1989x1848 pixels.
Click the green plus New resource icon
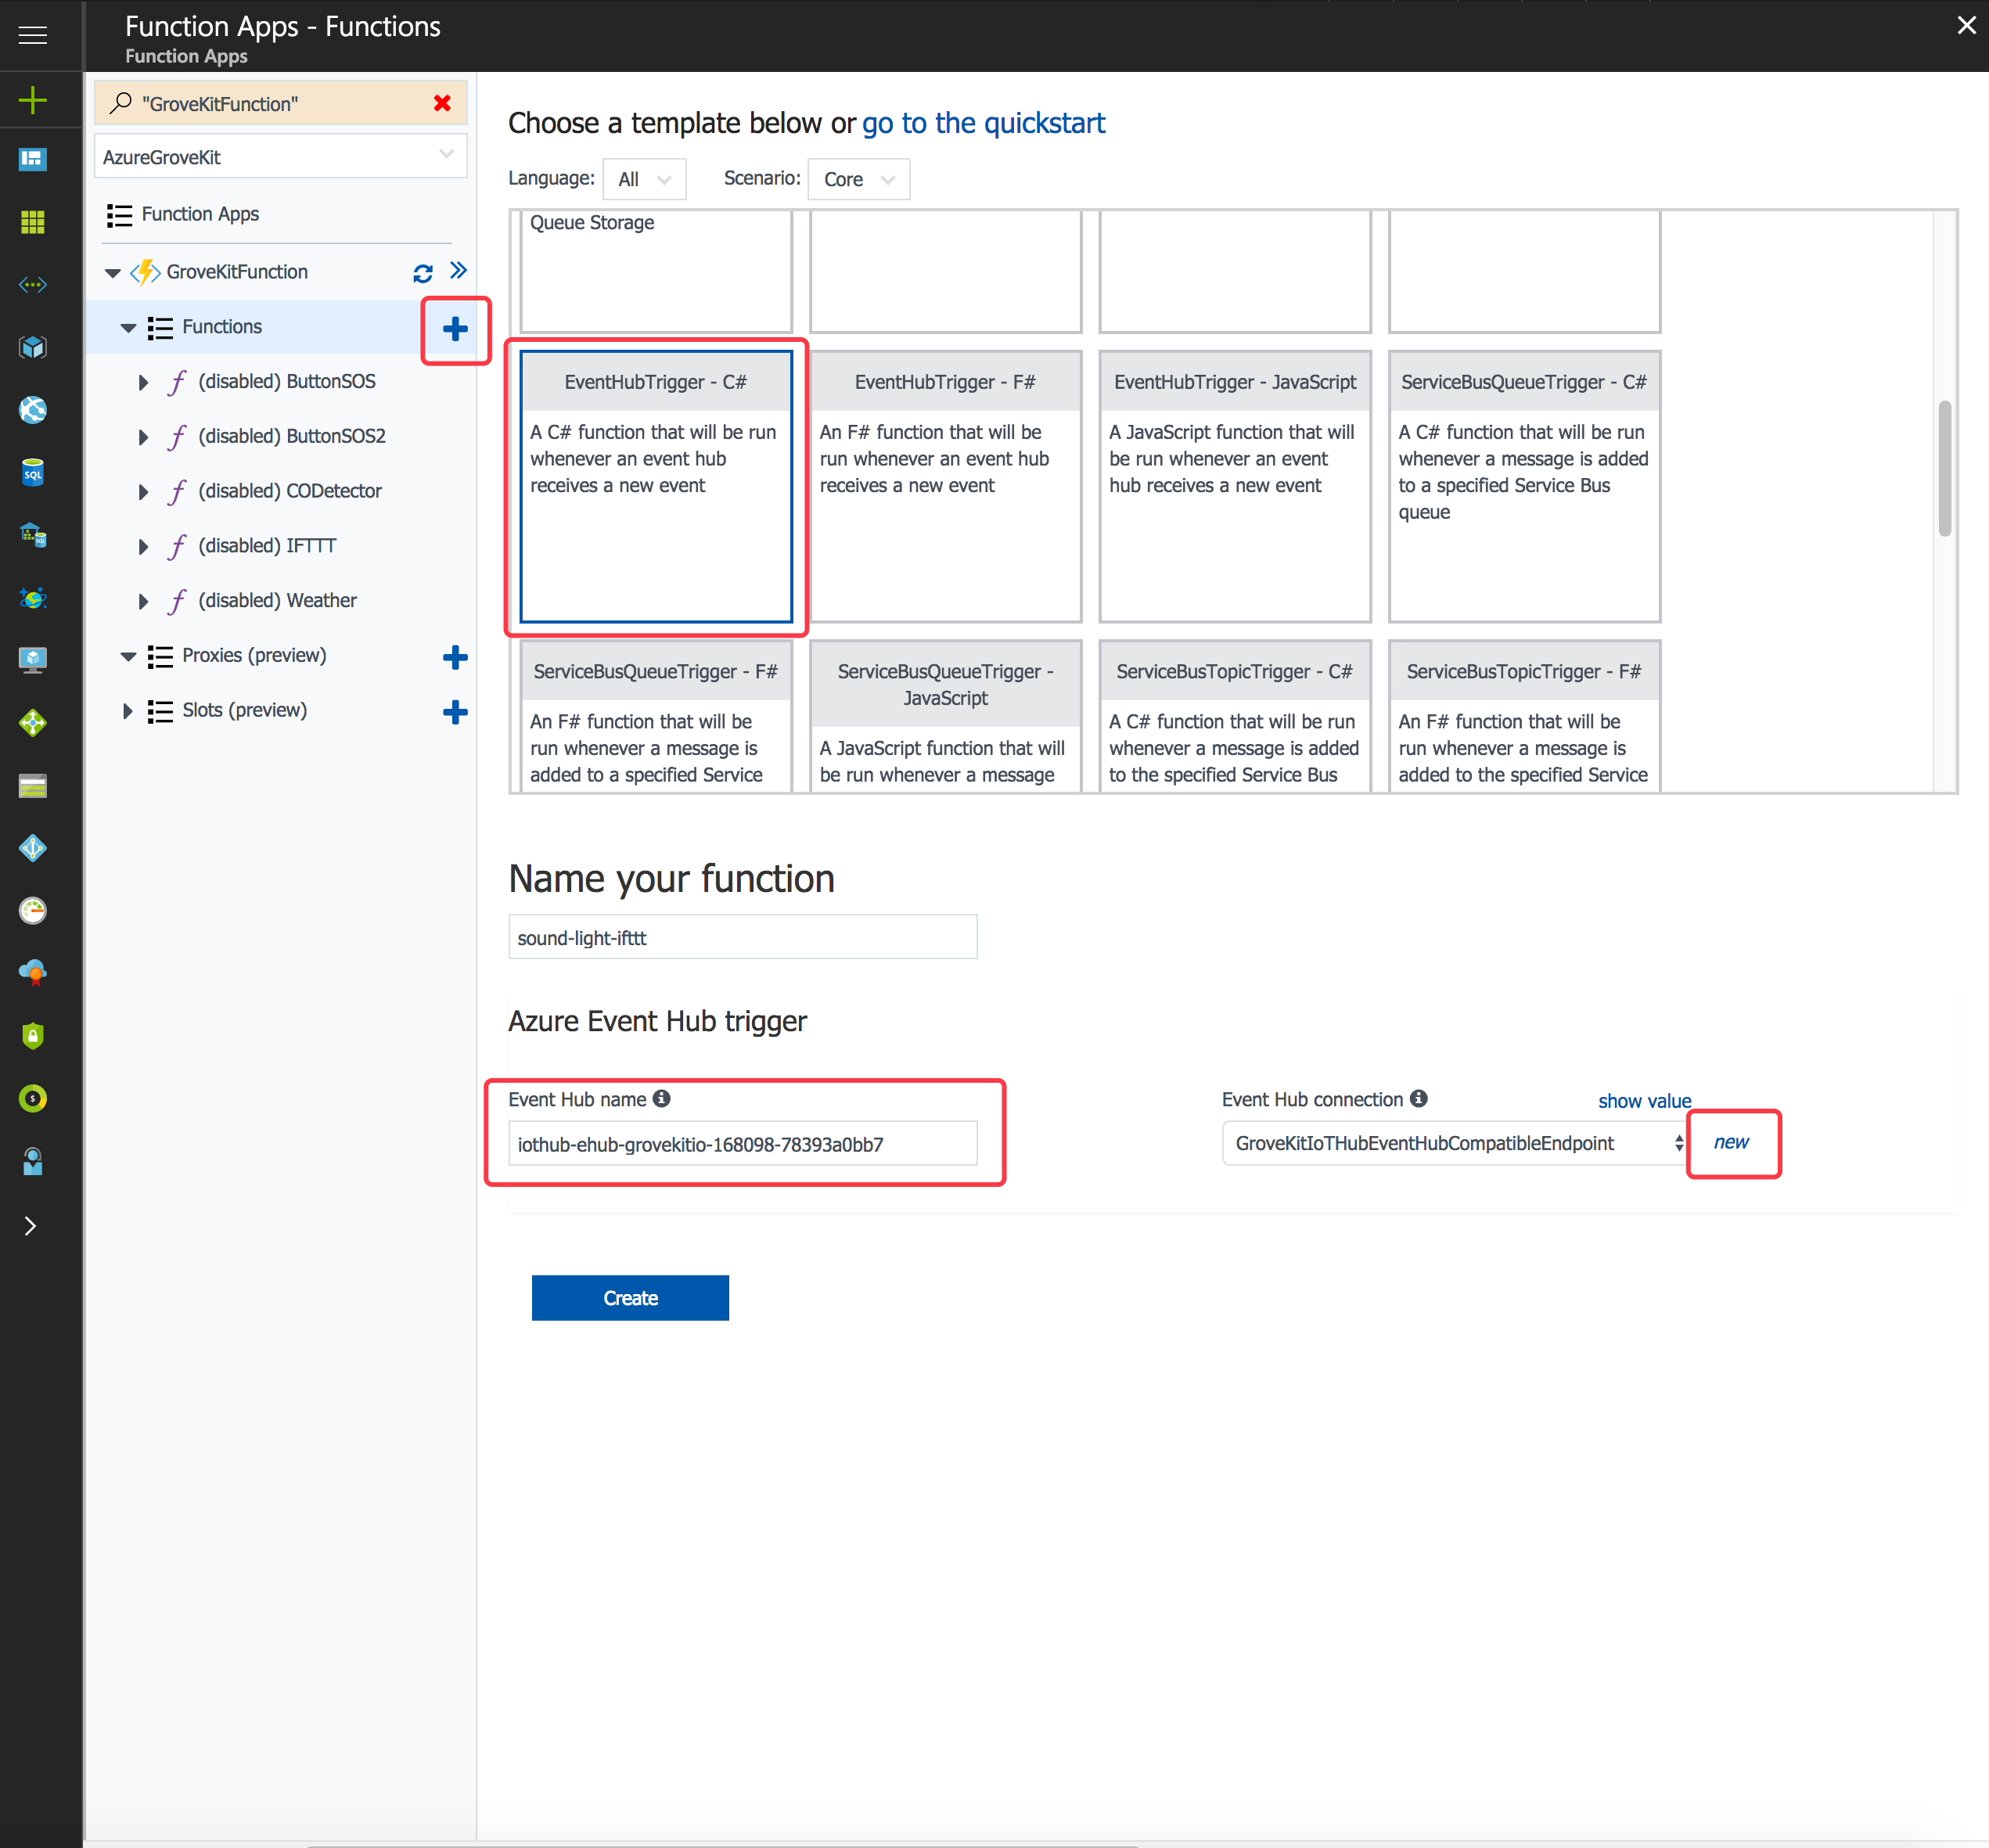(x=33, y=99)
